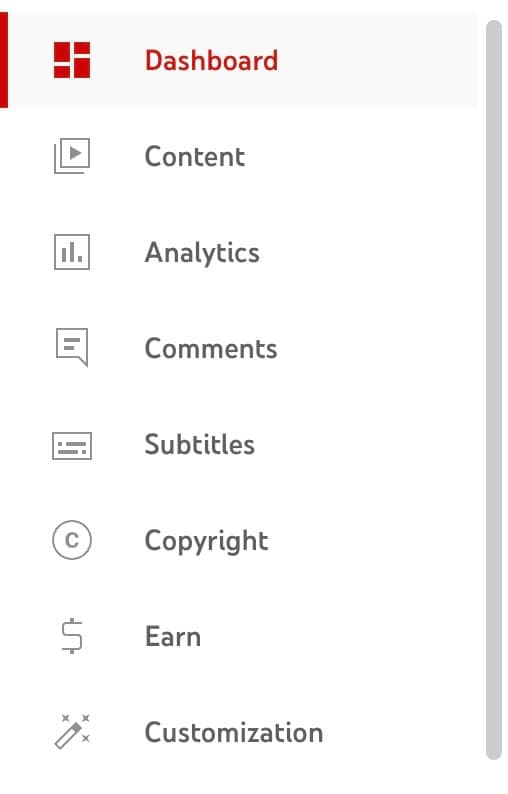The width and height of the screenshot is (508, 794).
Task: Select the Customization text label
Action: 234,733
